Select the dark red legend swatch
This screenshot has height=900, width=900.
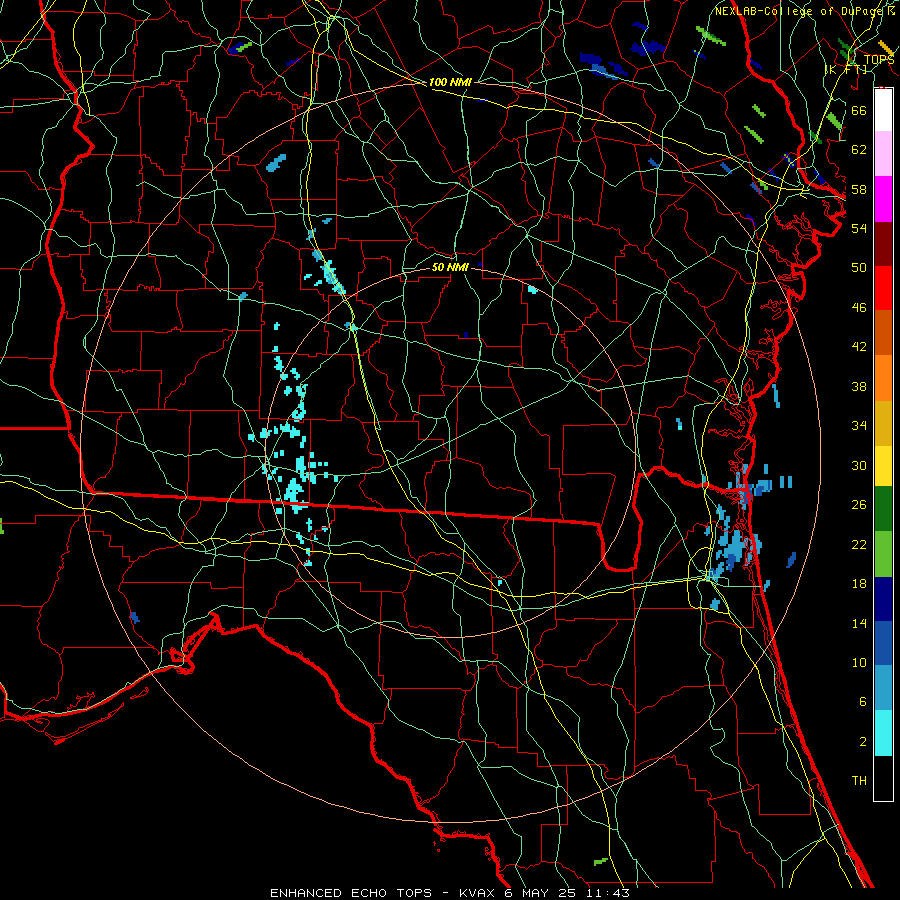(x=883, y=244)
